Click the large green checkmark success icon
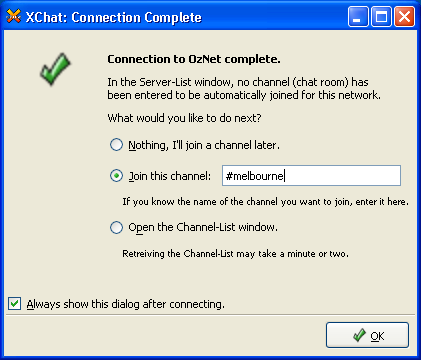 coord(55,69)
